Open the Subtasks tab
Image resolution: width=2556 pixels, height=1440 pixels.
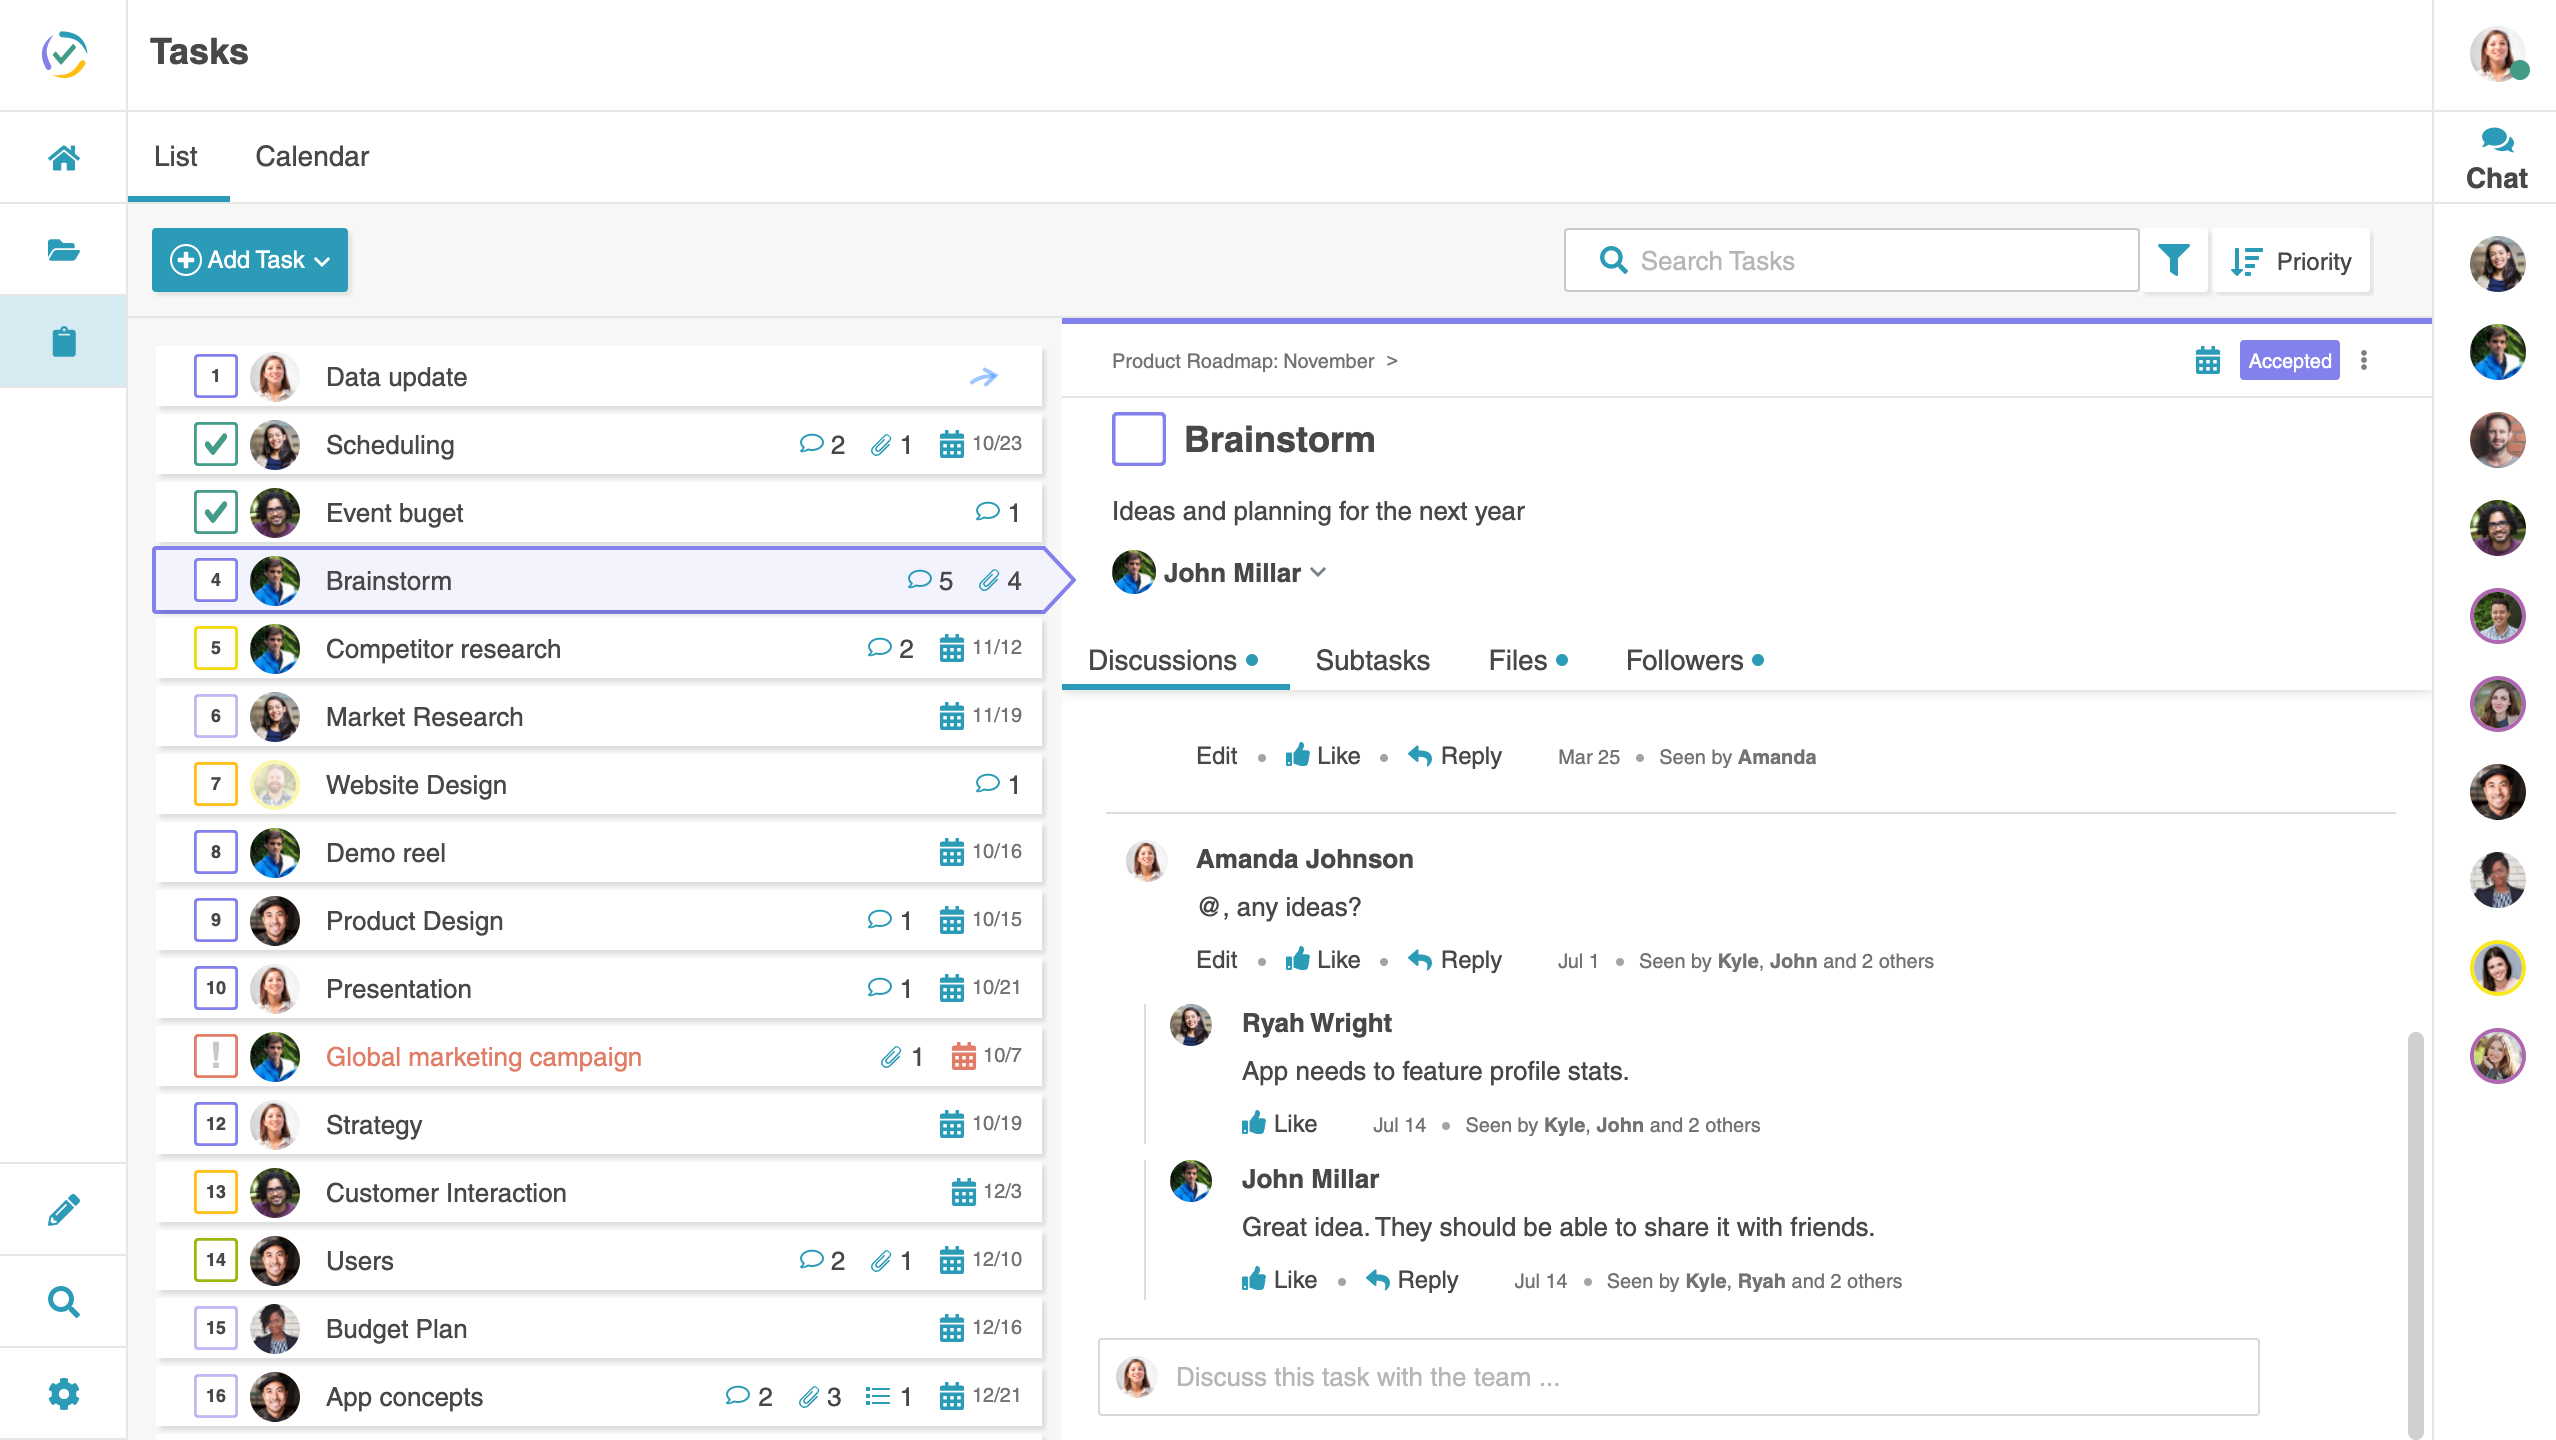coord(1372,661)
